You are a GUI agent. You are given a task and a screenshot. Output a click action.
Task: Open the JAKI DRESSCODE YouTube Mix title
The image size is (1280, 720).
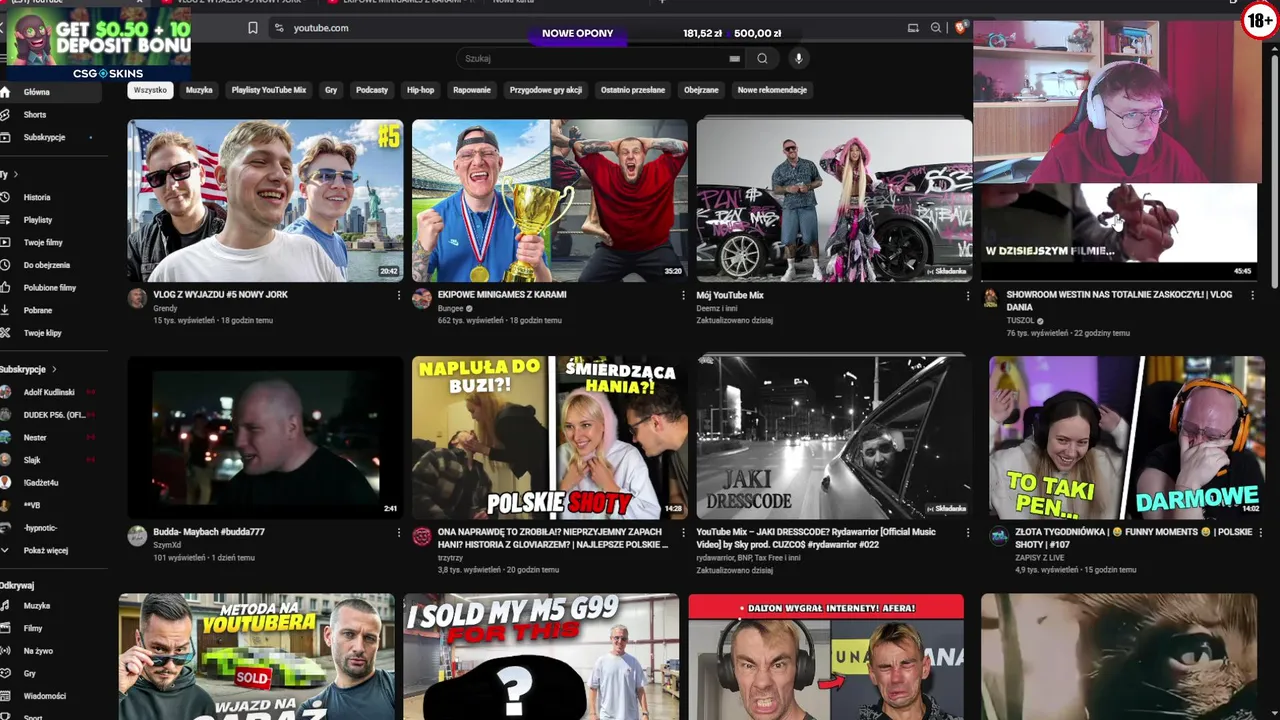[x=816, y=538]
